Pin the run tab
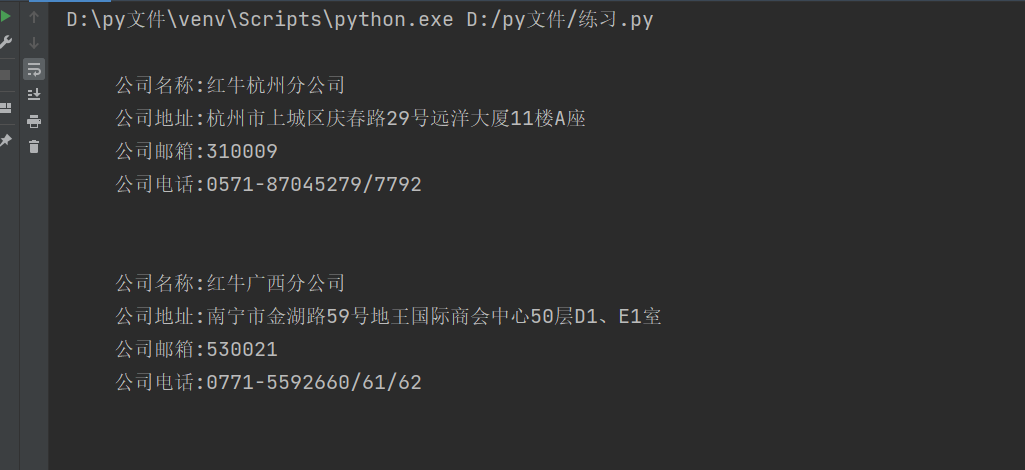 pos(5,141)
